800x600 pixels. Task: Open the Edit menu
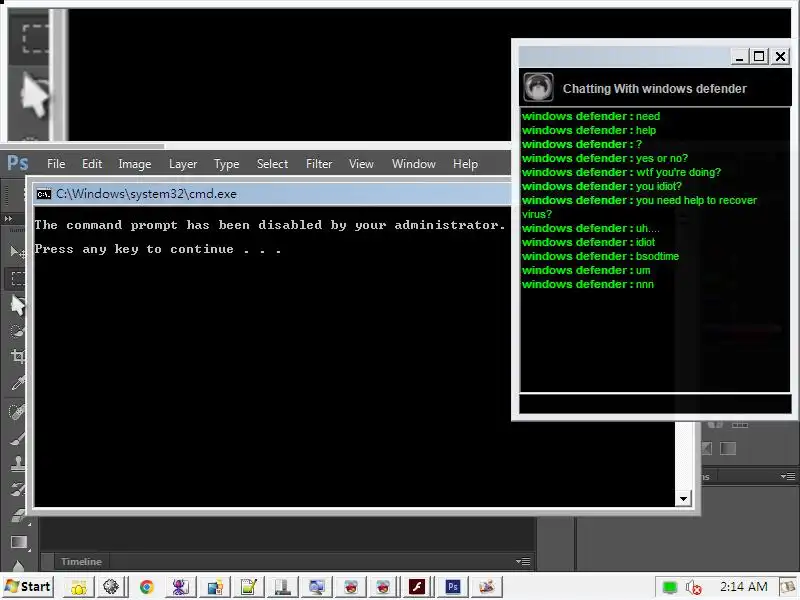pos(92,164)
